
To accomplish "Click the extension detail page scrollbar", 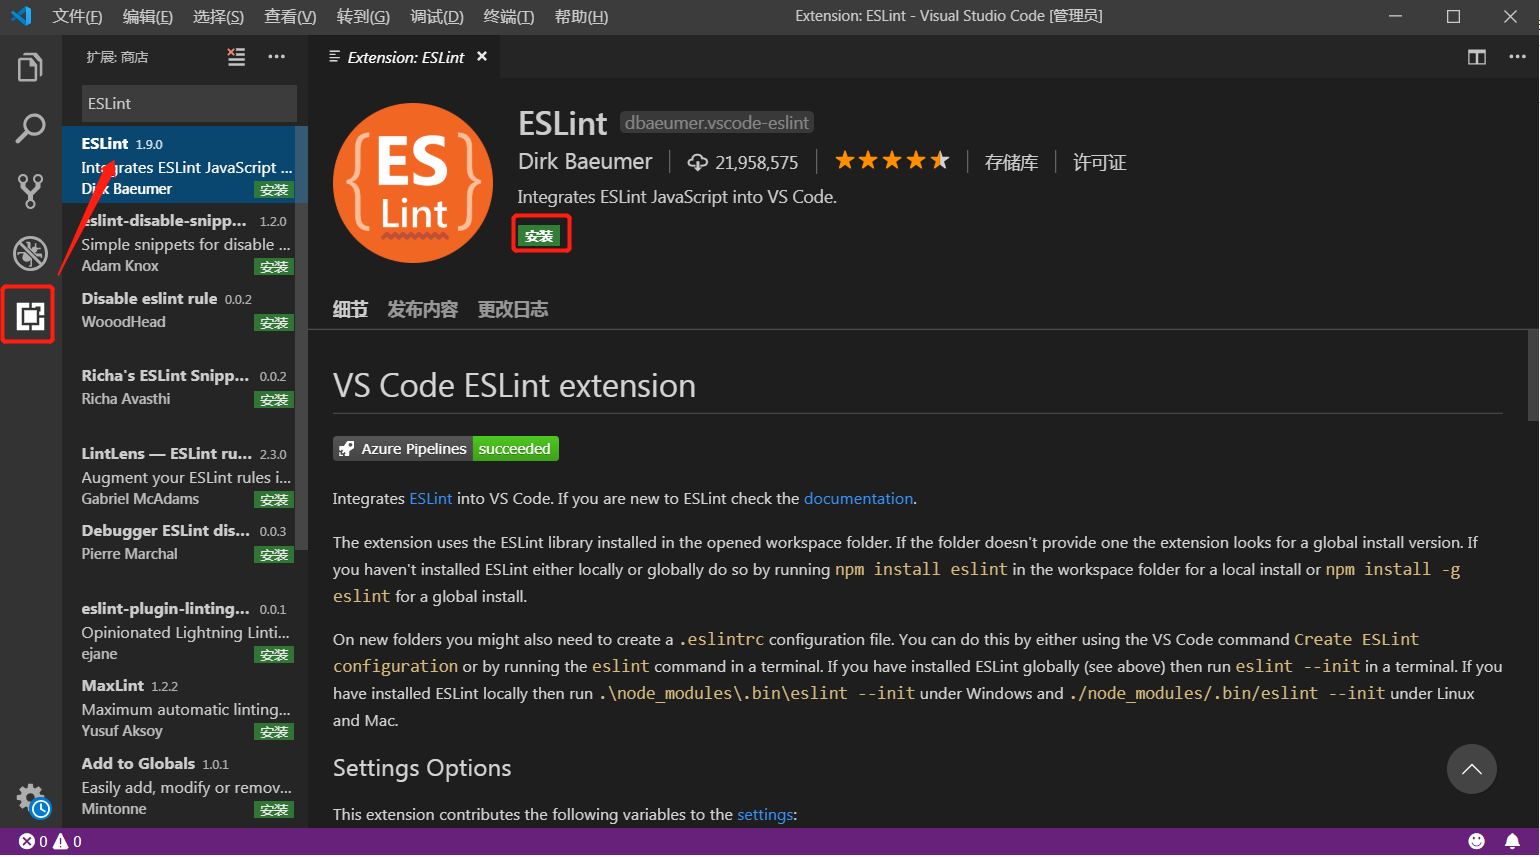I will point(1533,375).
